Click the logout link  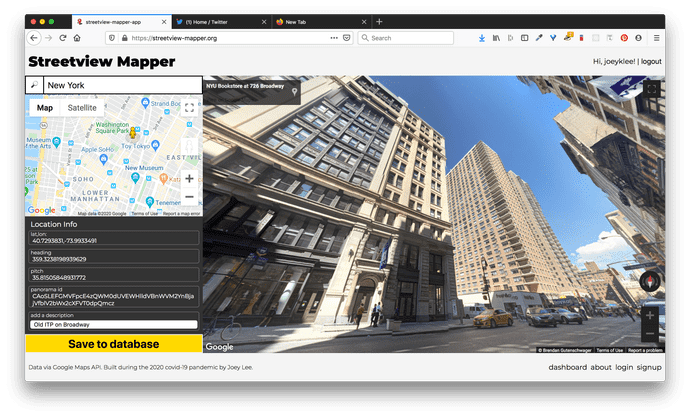(651, 61)
